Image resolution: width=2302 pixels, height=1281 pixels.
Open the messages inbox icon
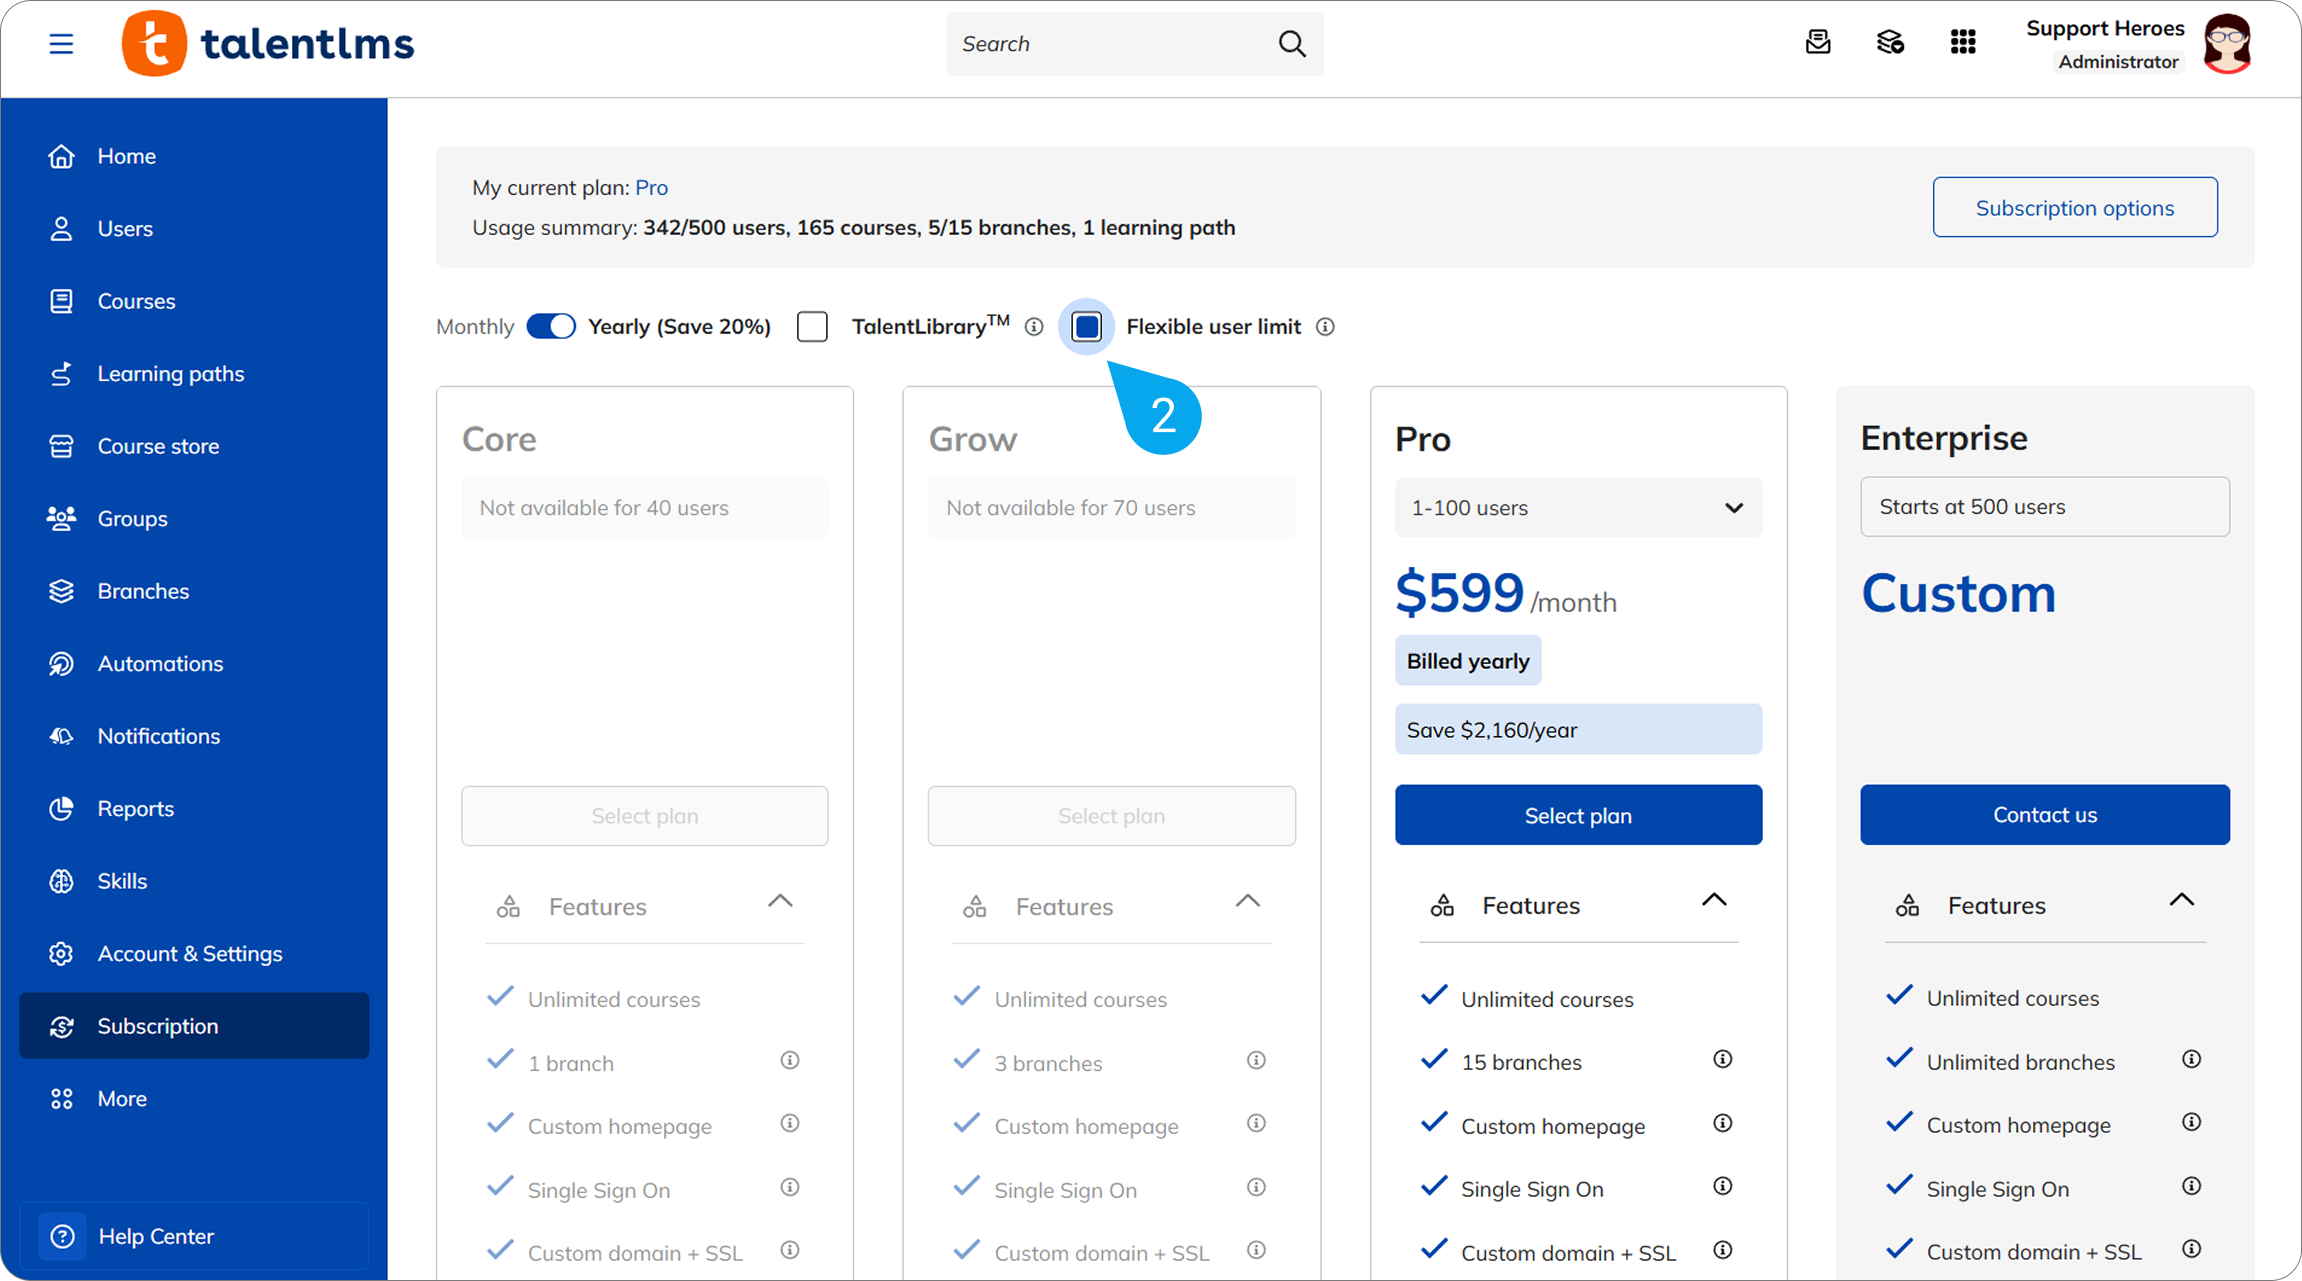point(1818,42)
